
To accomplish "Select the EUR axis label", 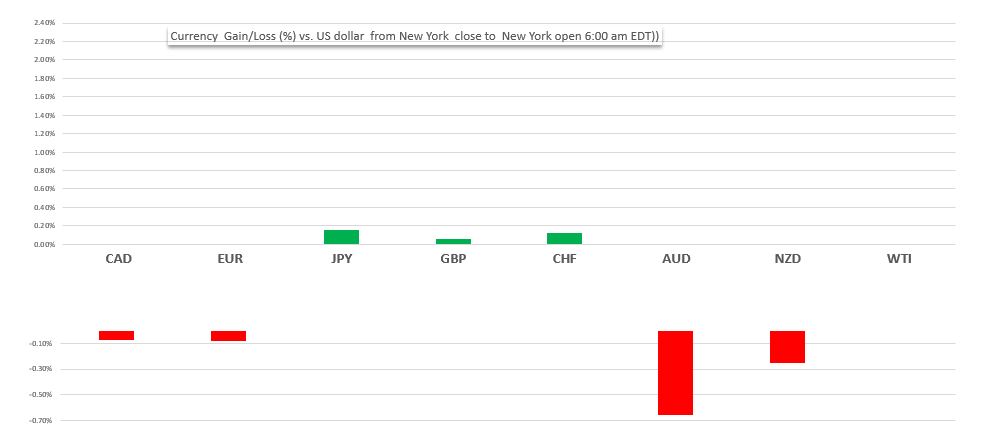I will [x=229, y=258].
